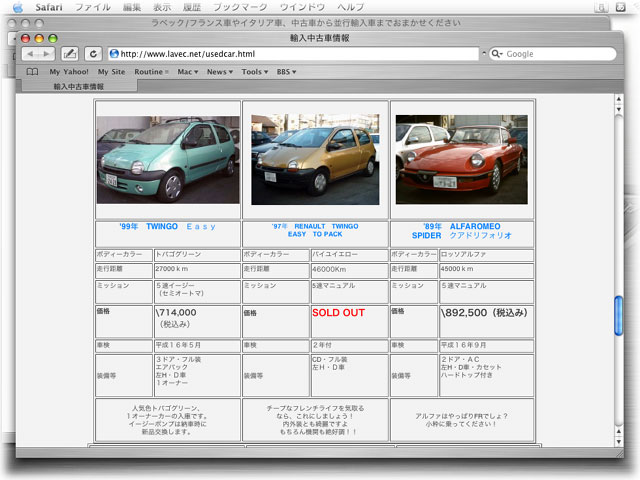Open the News bookmarks dropdown
Viewport: 640px width, 480px height.
(x=218, y=72)
